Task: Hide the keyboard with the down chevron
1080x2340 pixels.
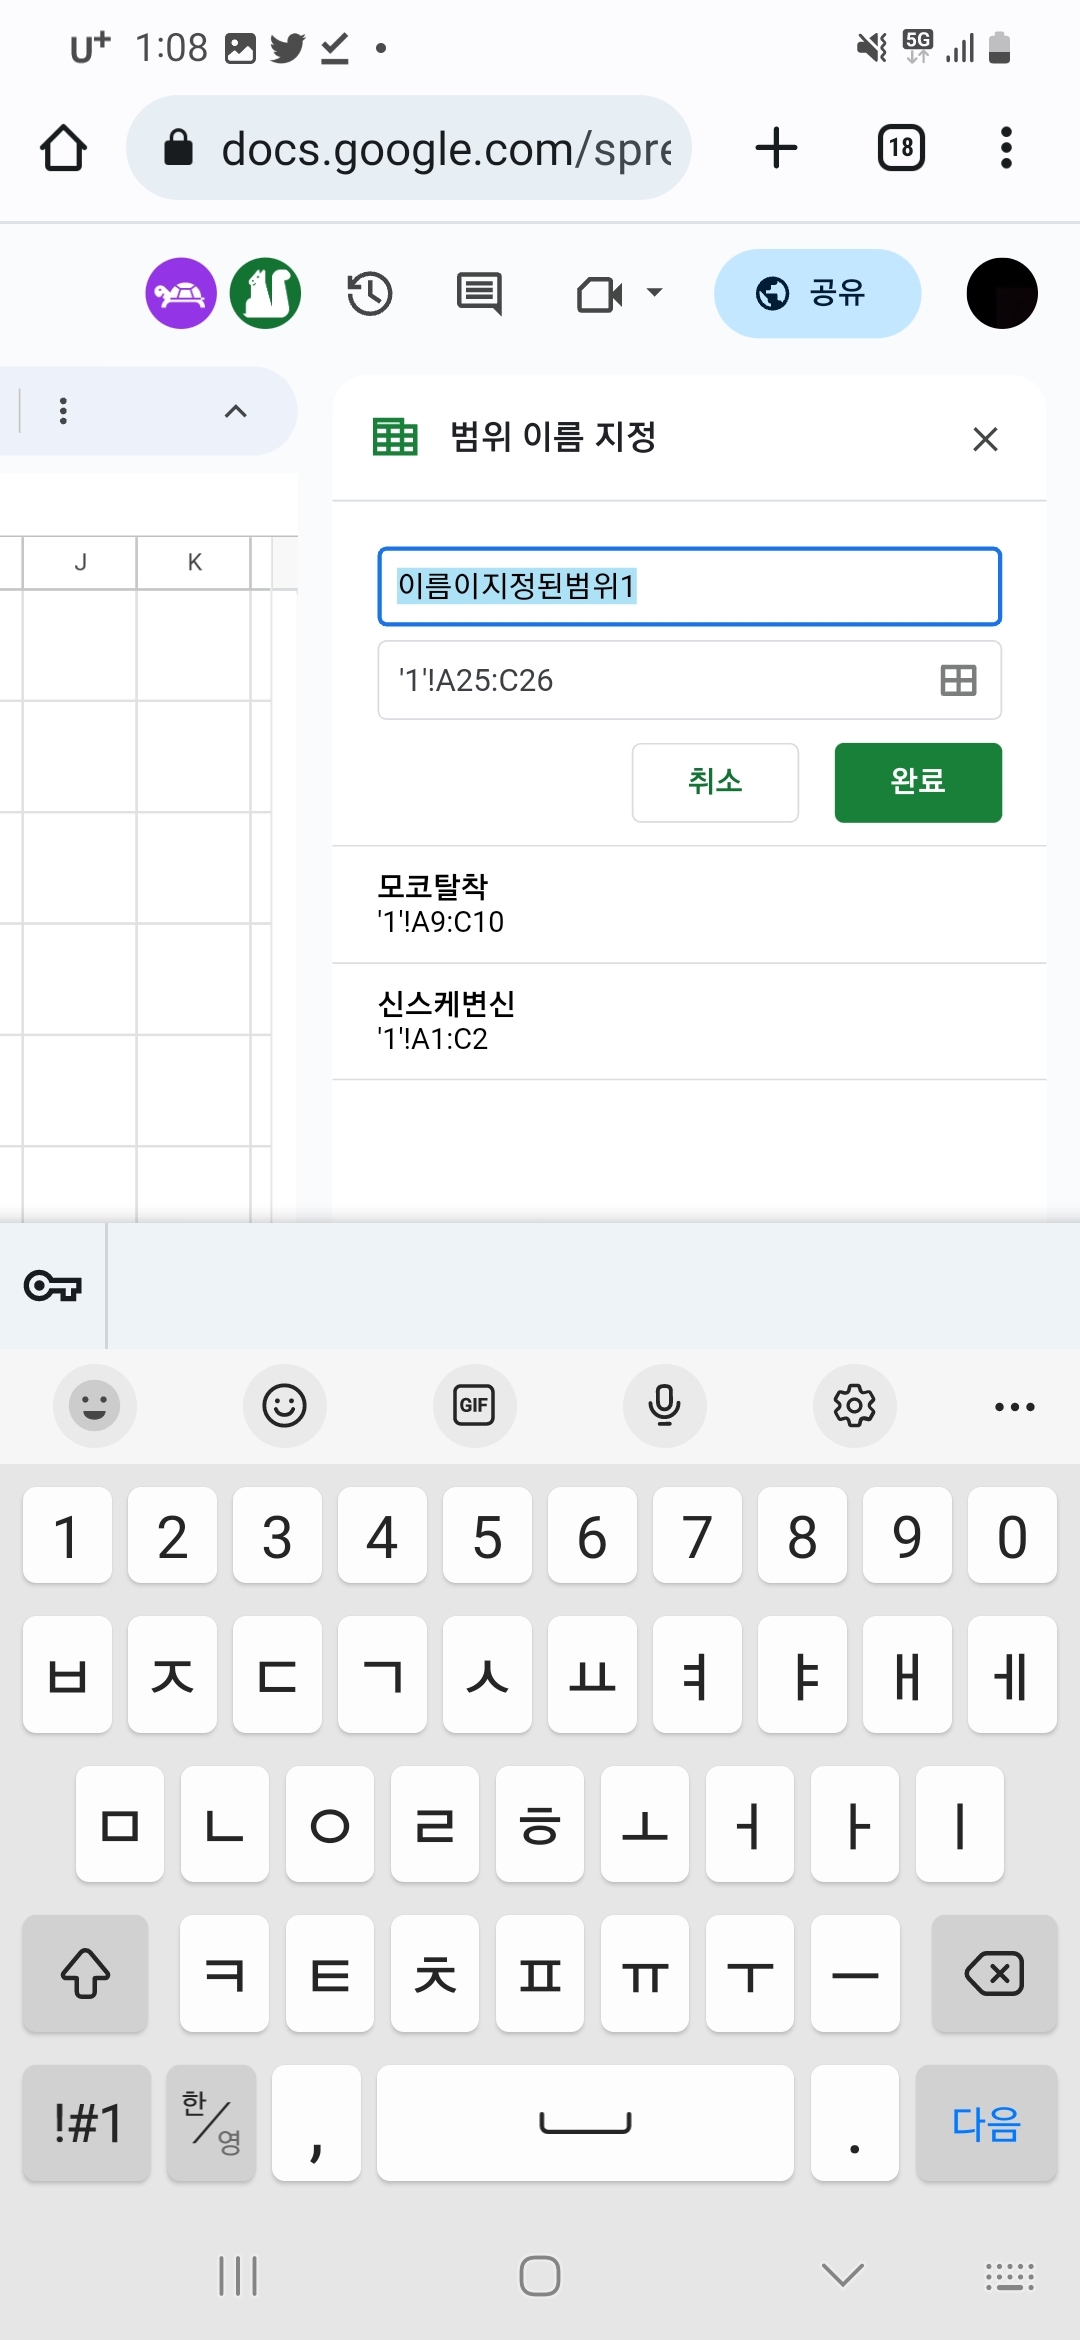Action: [842, 2276]
